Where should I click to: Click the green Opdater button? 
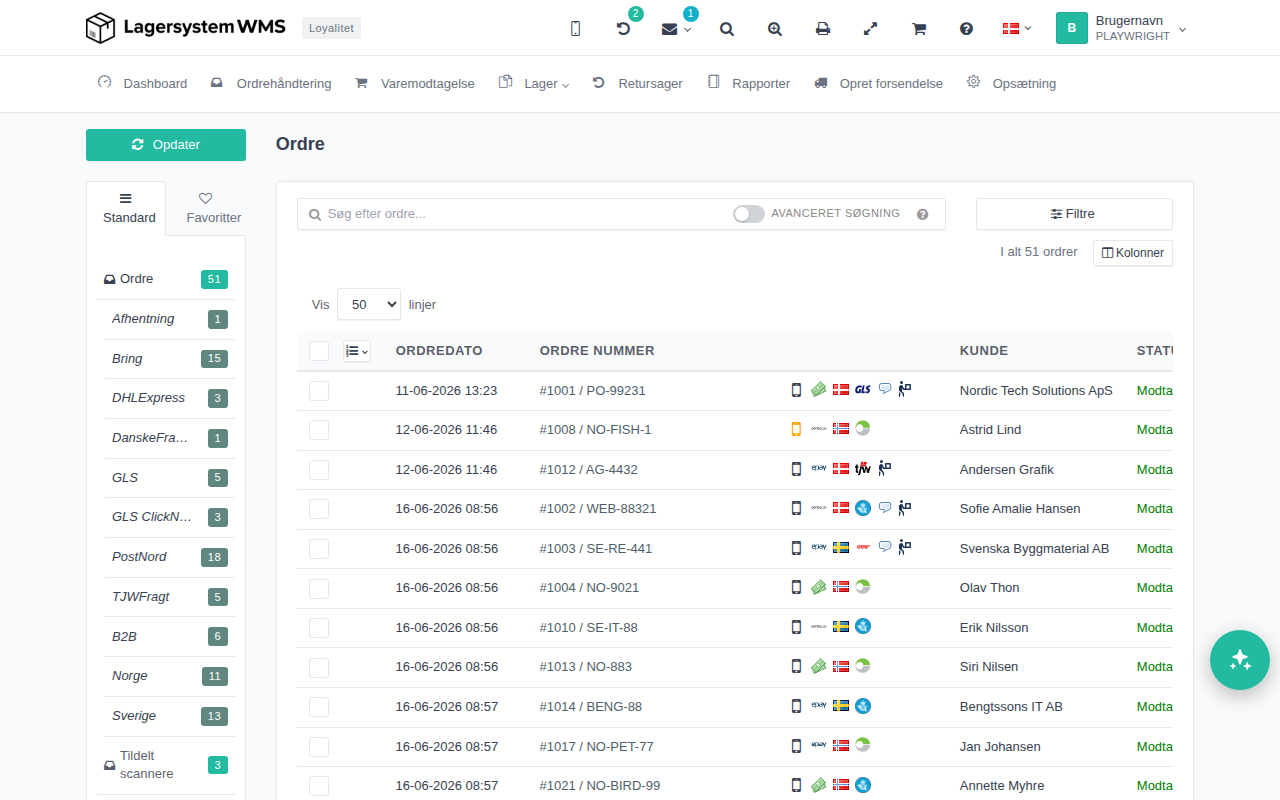click(x=166, y=145)
